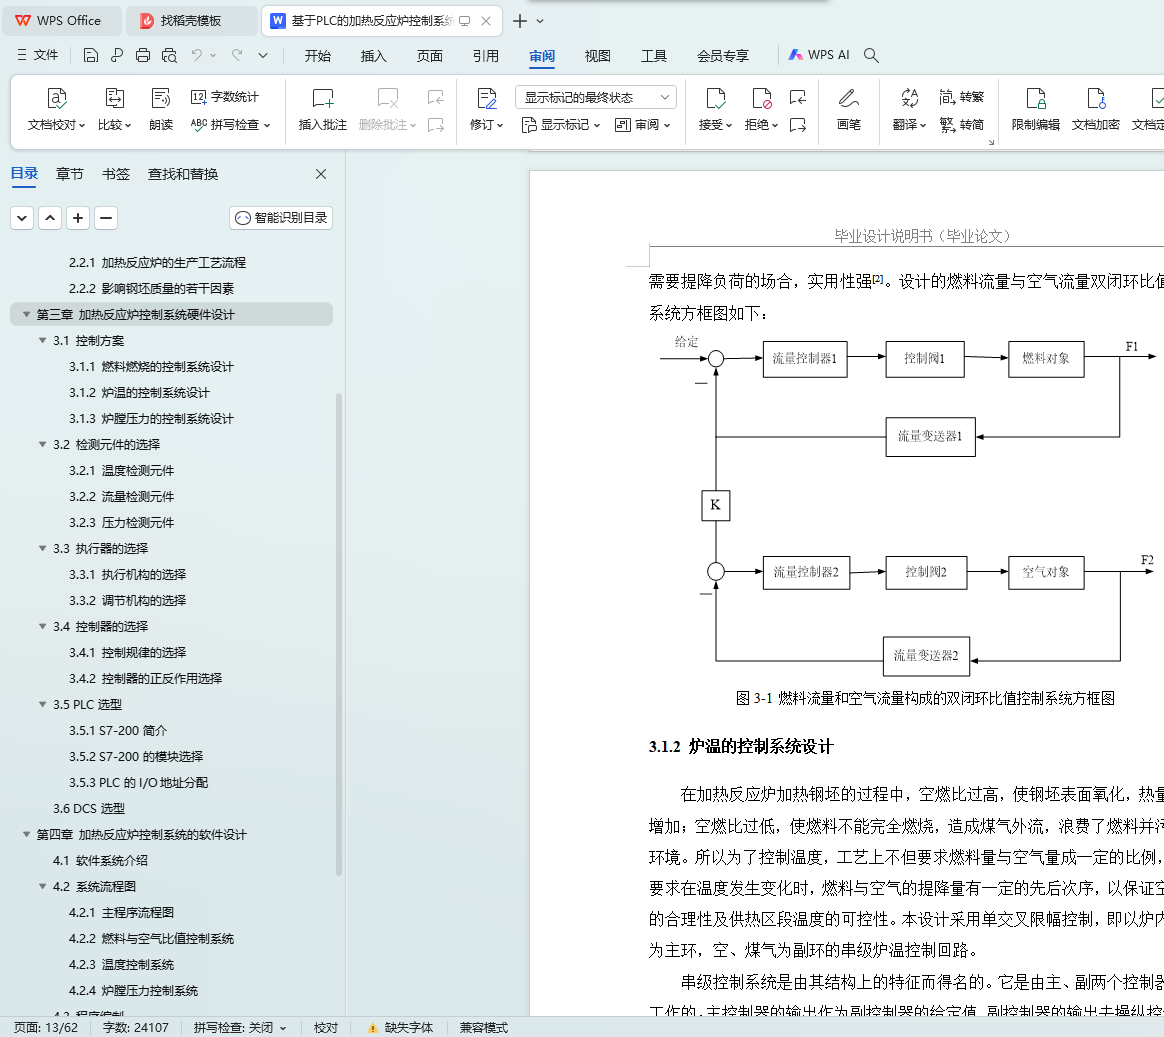Click the Print icon in quick toolbar
This screenshot has width=1164, height=1037.
coord(143,56)
